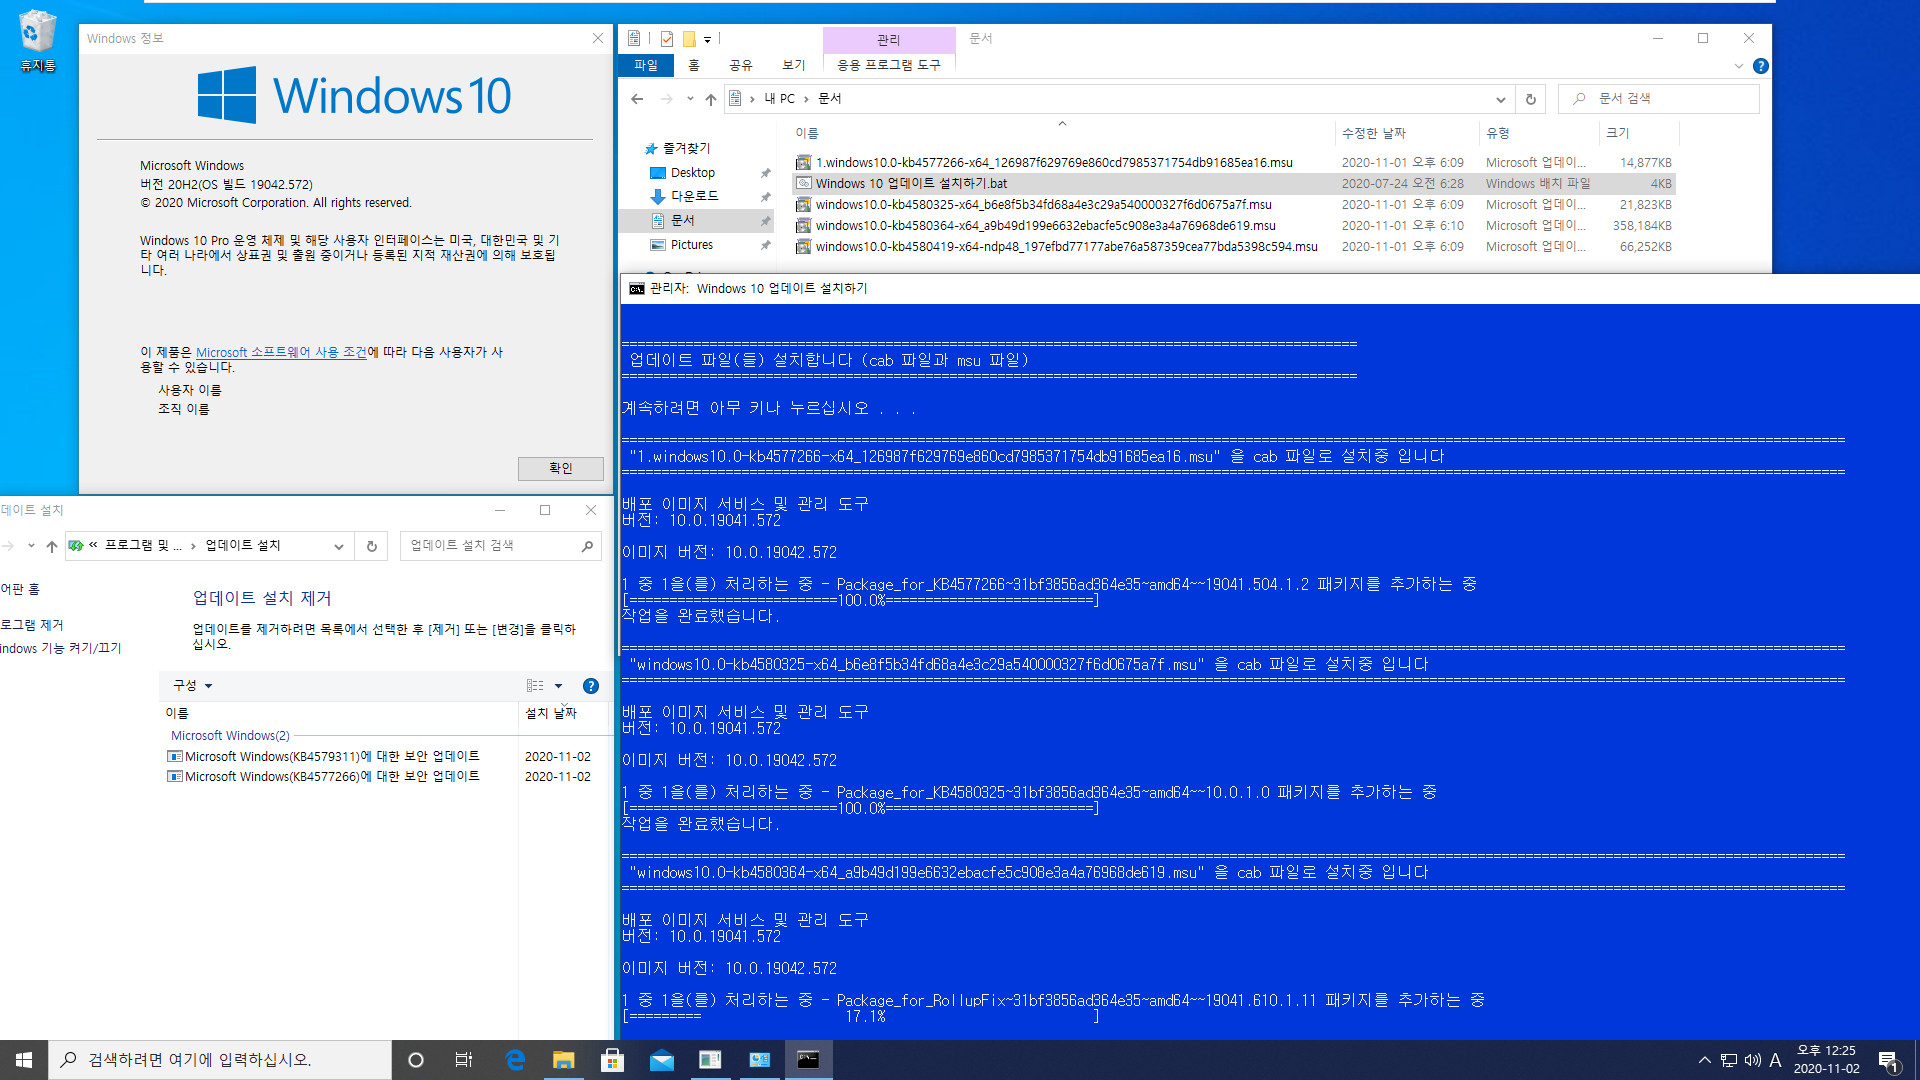This screenshot has width=1920, height=1080.
Task: Select 즐겨찾기 in the navigation pane
Action: [x=686, y=148]
